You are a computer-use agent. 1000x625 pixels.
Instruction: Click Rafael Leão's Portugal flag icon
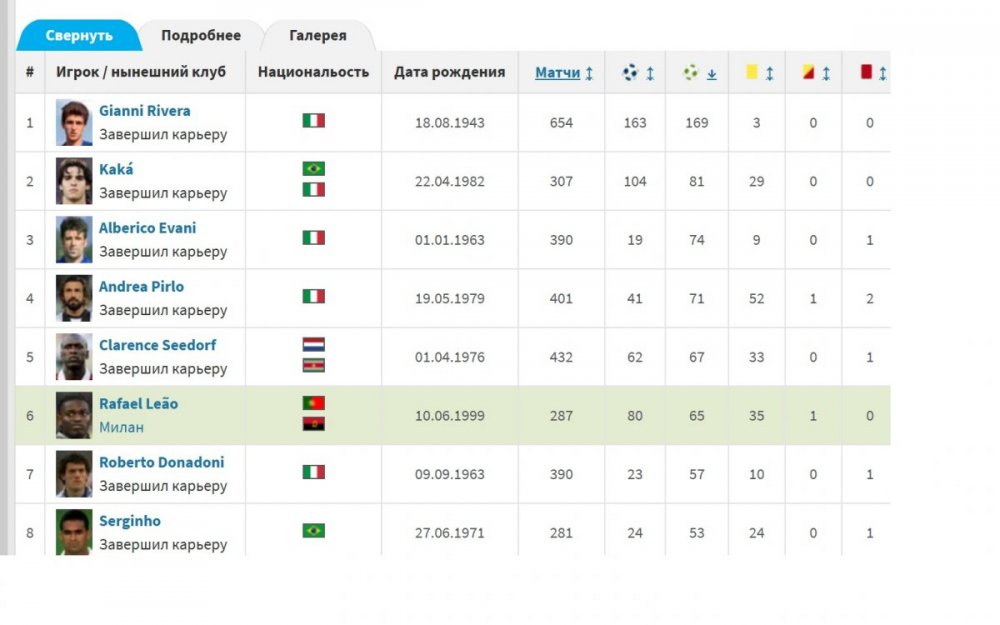coord(314,403)
